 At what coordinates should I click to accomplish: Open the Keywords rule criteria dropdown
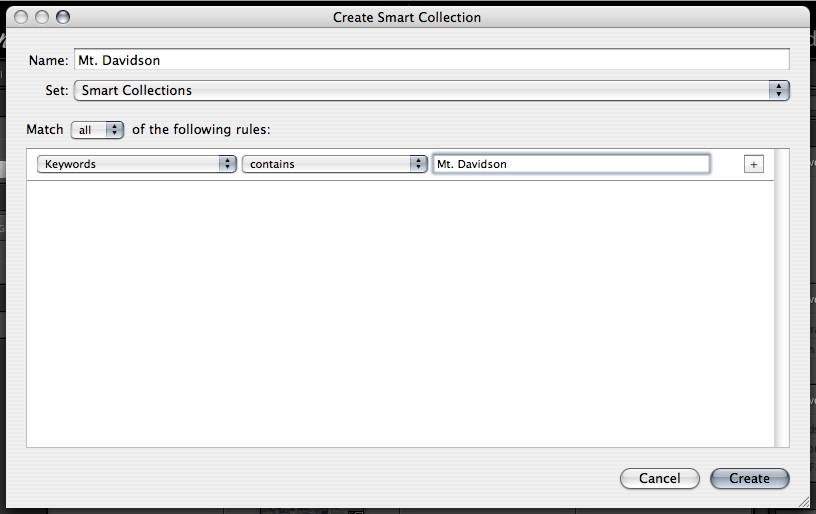click(x=136, y=164)
